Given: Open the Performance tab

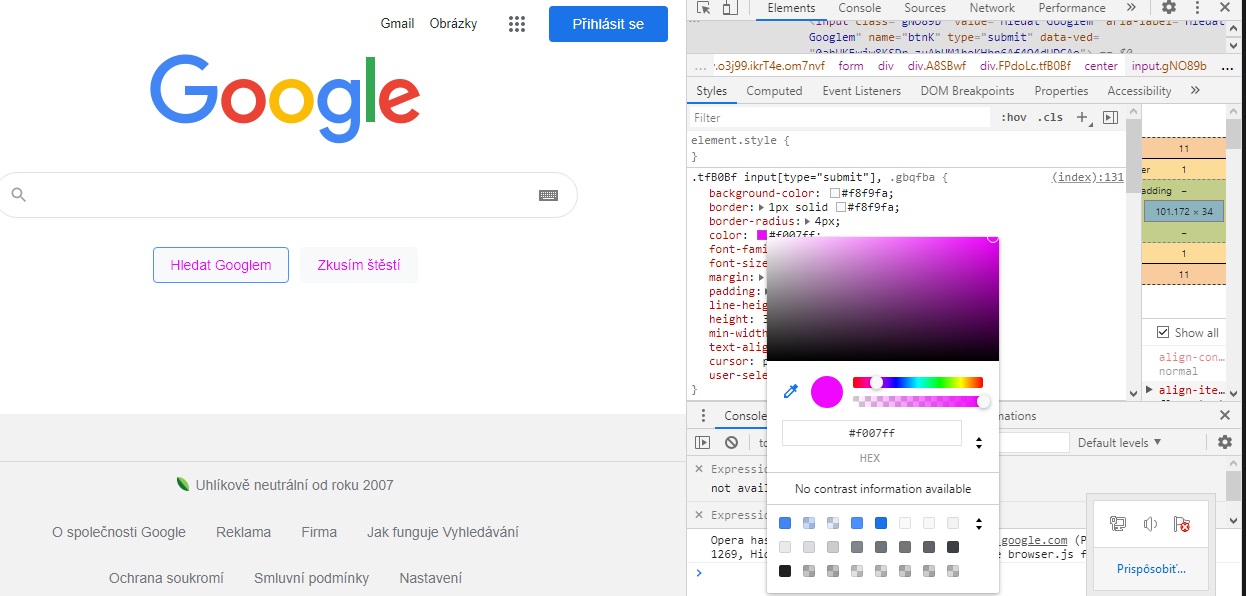Looking at the screenshot, I should [x=1072, y=8].
